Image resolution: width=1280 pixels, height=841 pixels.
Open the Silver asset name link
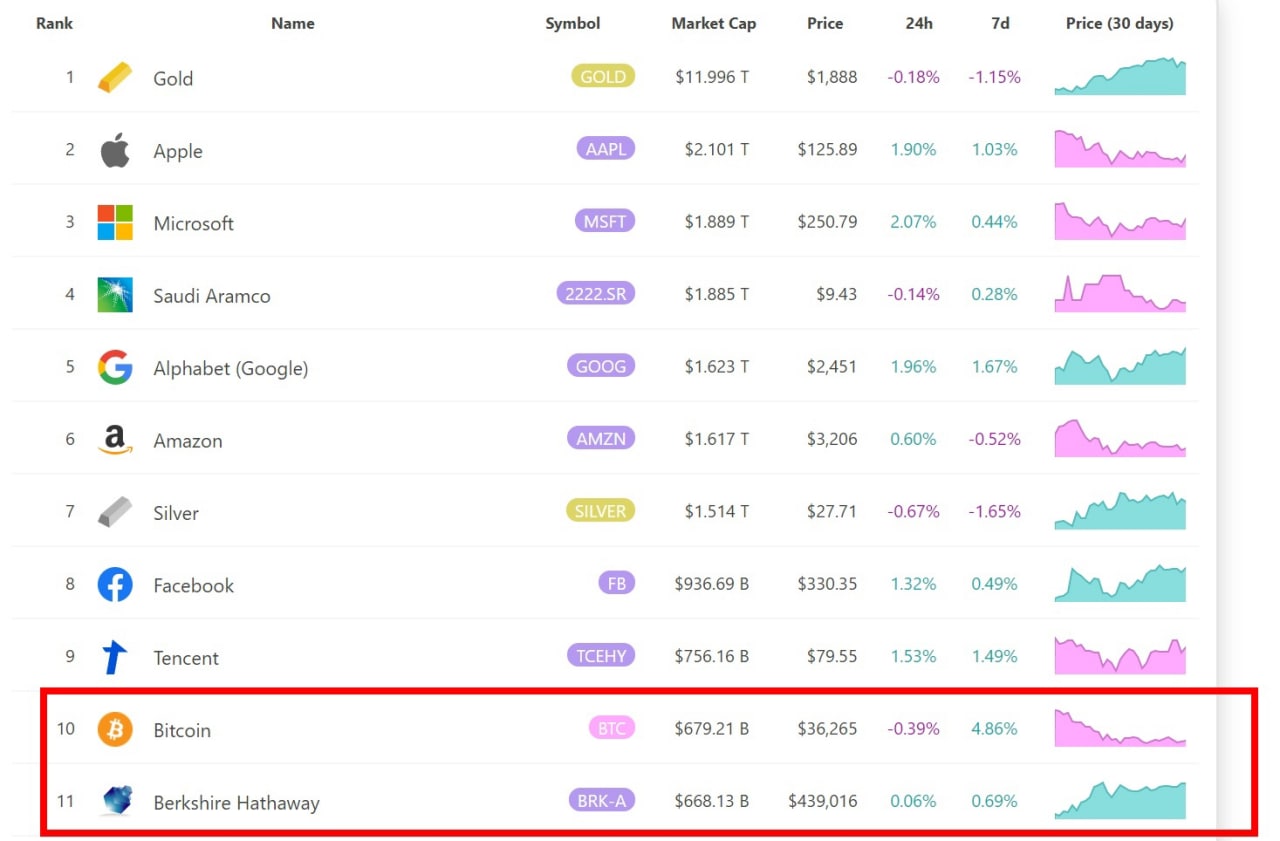(176, 513)
